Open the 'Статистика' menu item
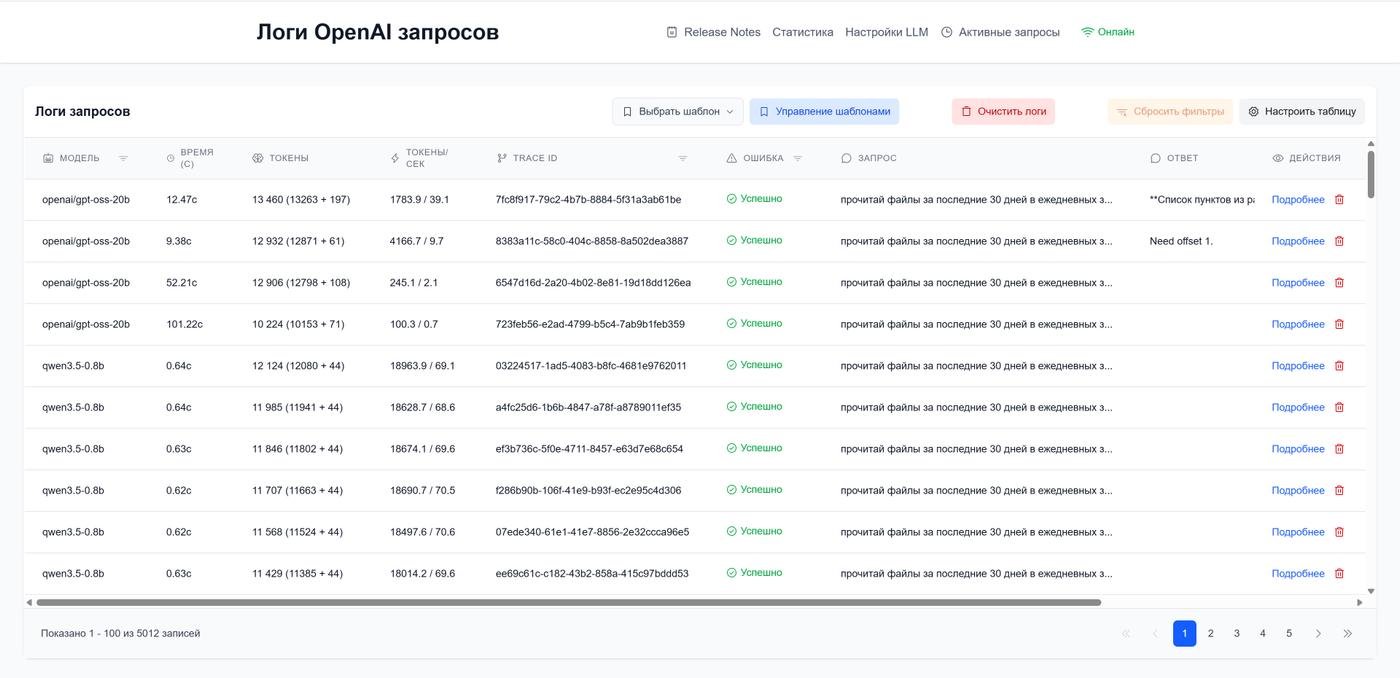The image size is (1400, 678). [802, 32]
